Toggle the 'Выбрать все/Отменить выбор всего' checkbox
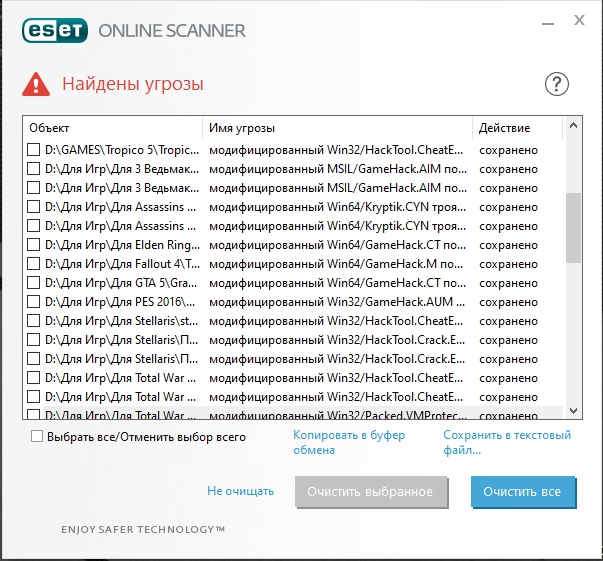Screen dimensions: 603x561 click(38, 436)
